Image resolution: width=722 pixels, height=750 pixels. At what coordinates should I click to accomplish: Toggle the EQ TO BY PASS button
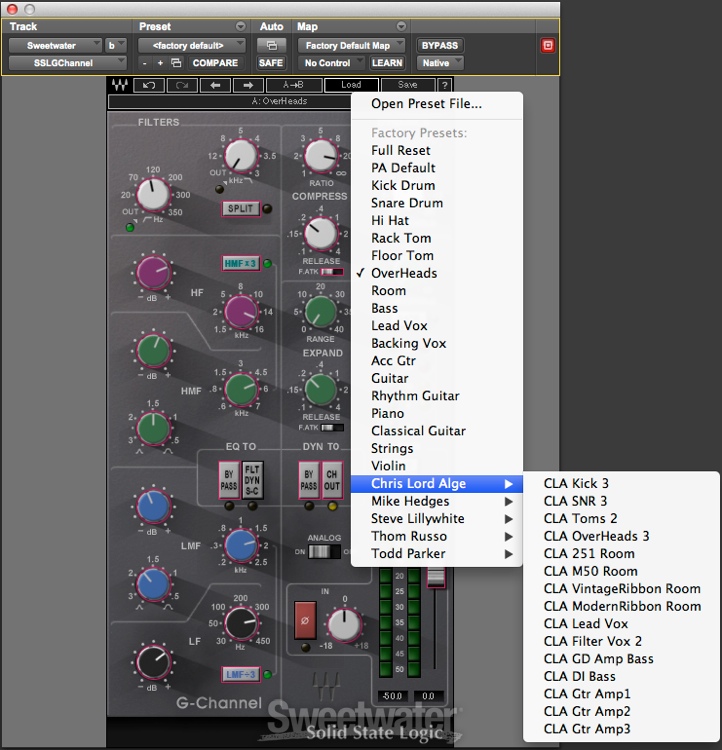229,480
